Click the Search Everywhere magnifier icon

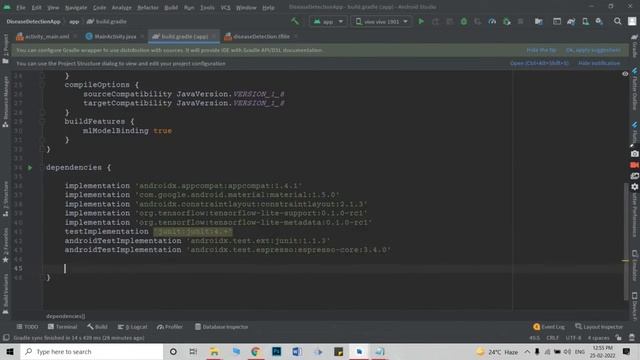(618, 21)
